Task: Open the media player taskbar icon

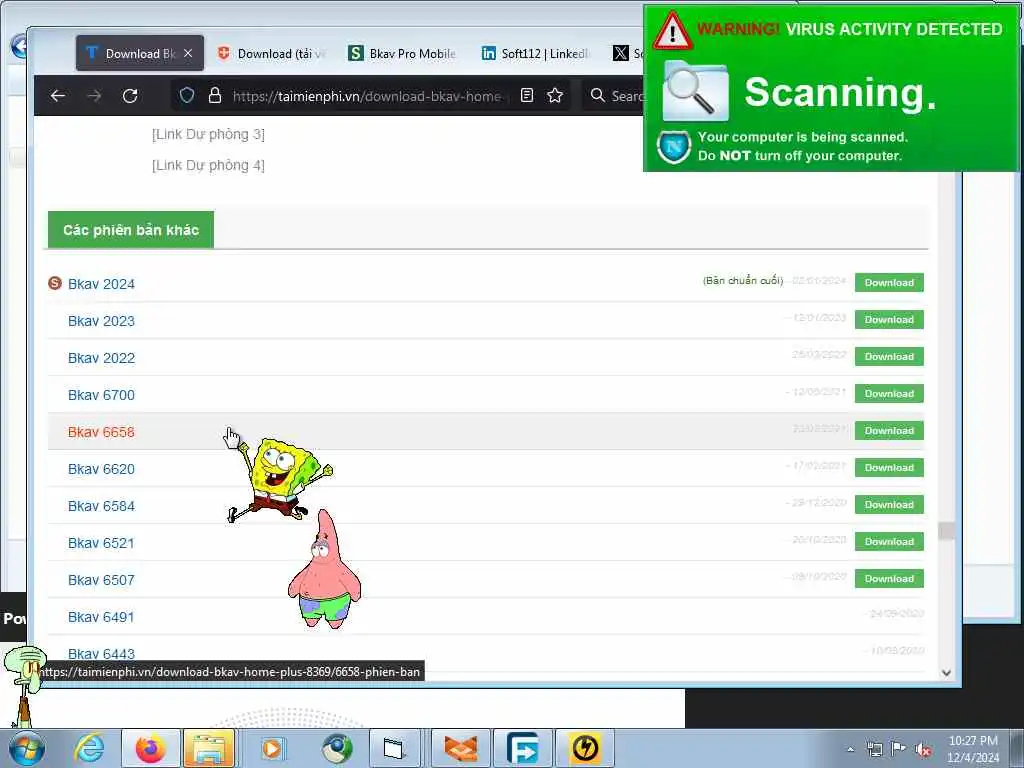Action: 272,748
